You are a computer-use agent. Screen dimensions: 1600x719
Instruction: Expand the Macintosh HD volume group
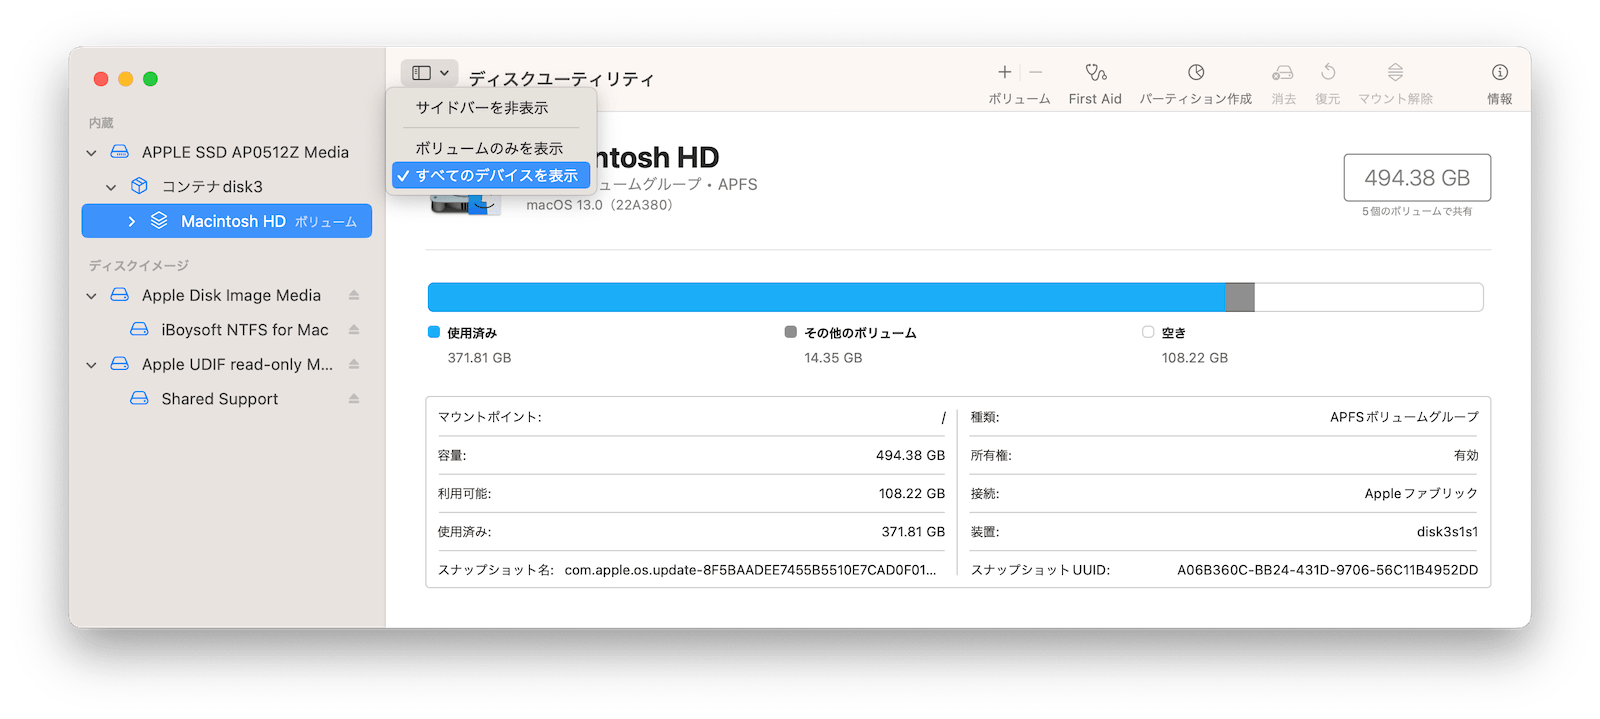pos(131,222)
